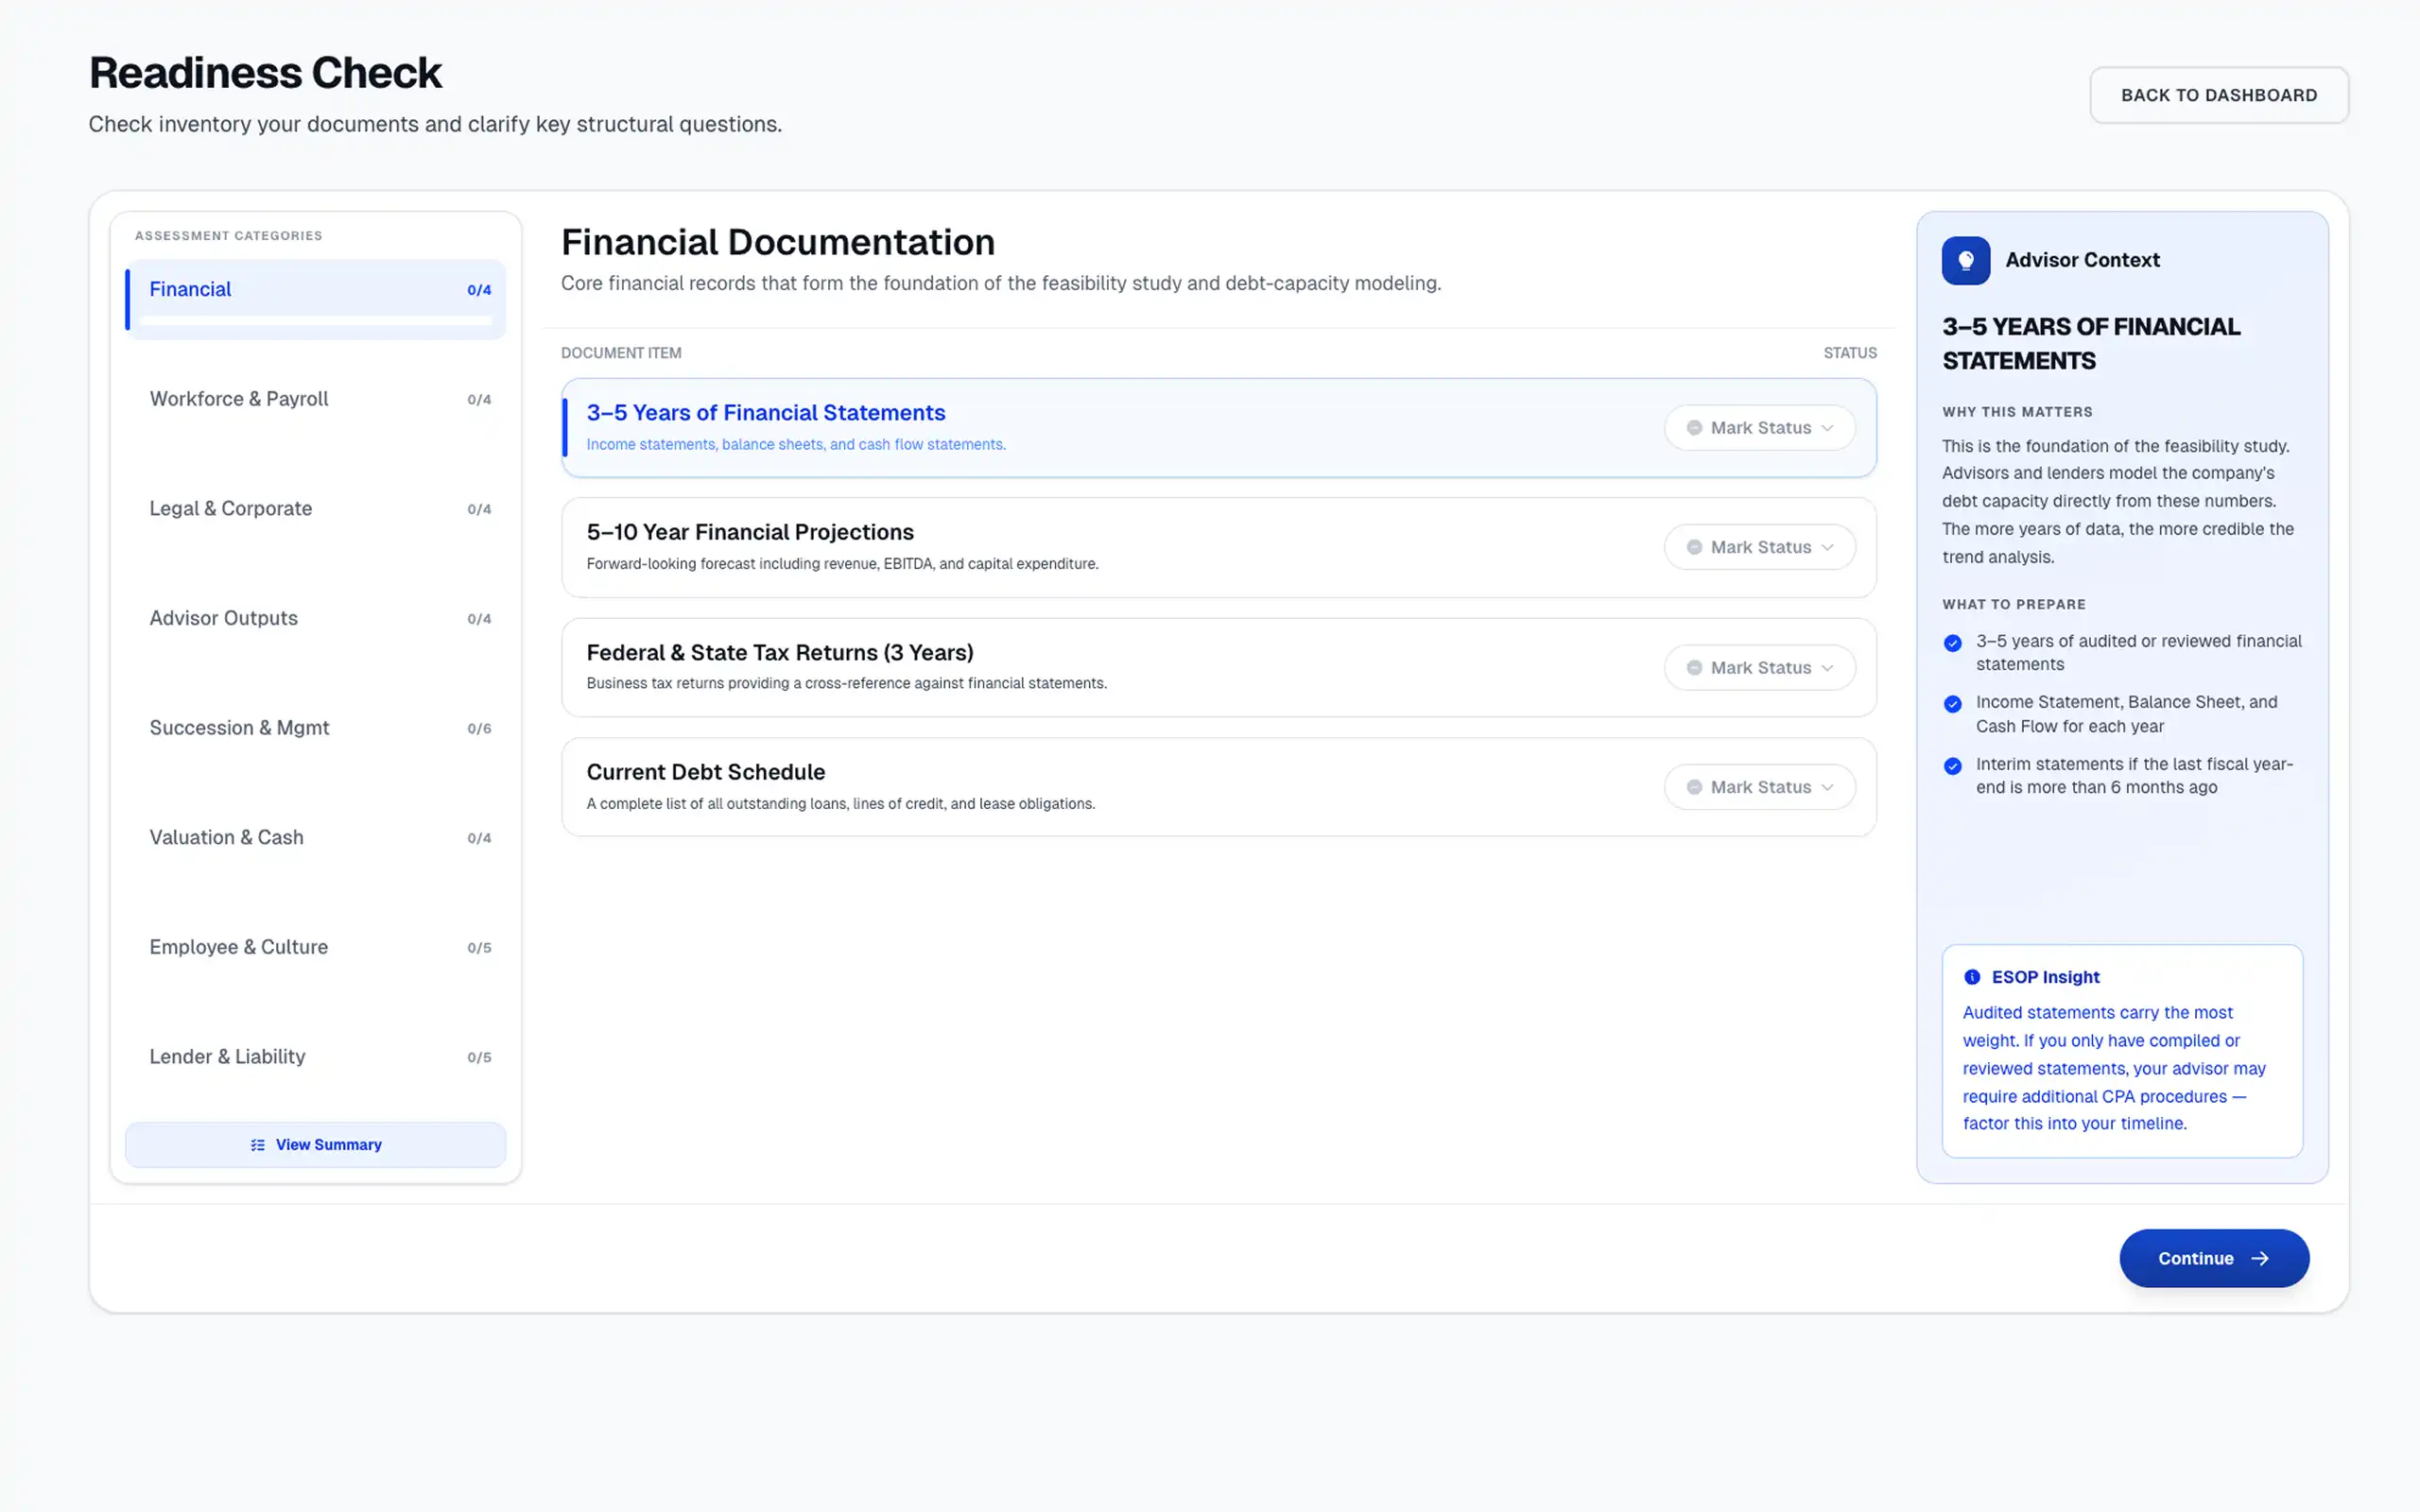
Task: Click the WHAT TO PREPARE label
Action: click(x=2014, y=605)
